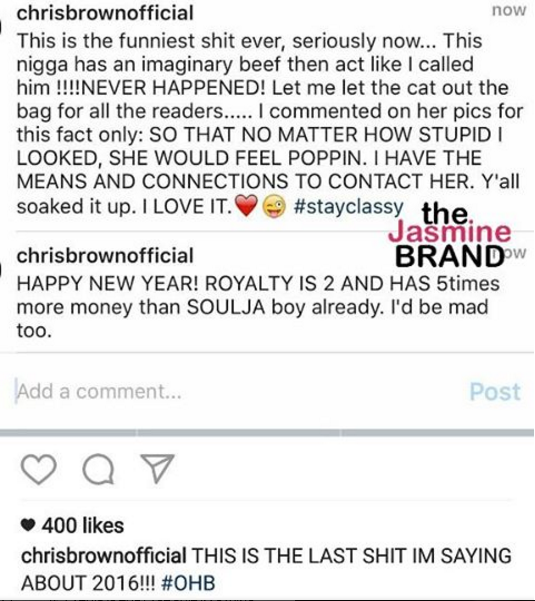Open chrisbrownofficial profile from second comment
This screenshot has height=601, width=535.
[105, 256]
